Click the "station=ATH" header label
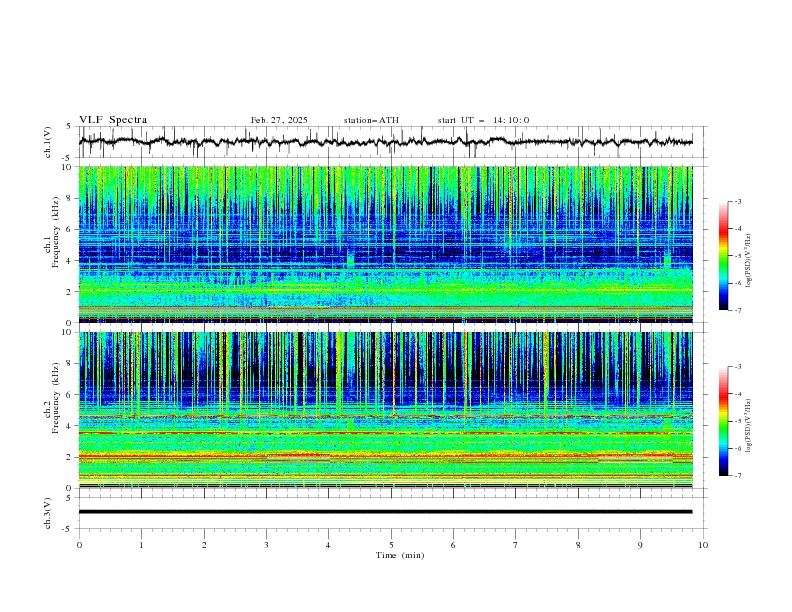Screen dimensions: 792x612 point(371,120)
